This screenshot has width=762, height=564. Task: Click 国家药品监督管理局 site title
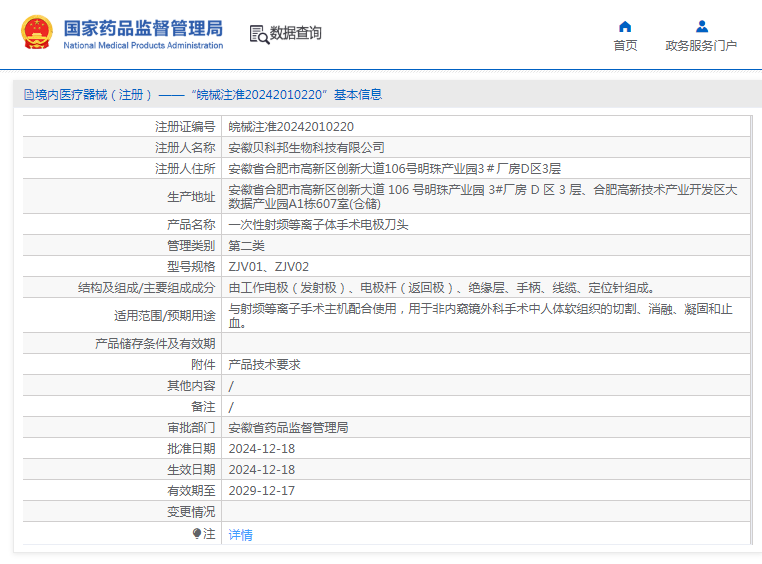pos(143,28)
